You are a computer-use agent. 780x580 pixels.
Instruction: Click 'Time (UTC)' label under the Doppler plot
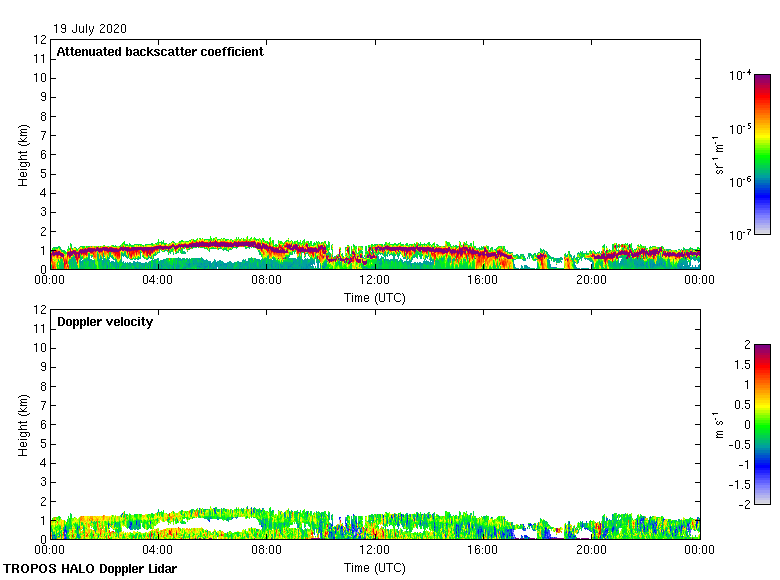pyautogui.click(x=375, y=567)
